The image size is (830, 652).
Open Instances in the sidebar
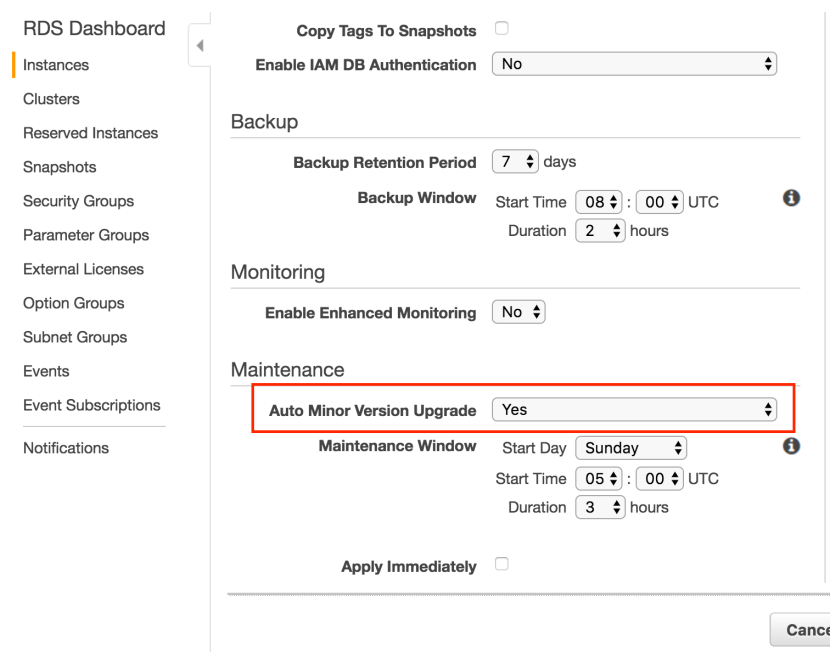pyautogui.click(x=56, y=65)
